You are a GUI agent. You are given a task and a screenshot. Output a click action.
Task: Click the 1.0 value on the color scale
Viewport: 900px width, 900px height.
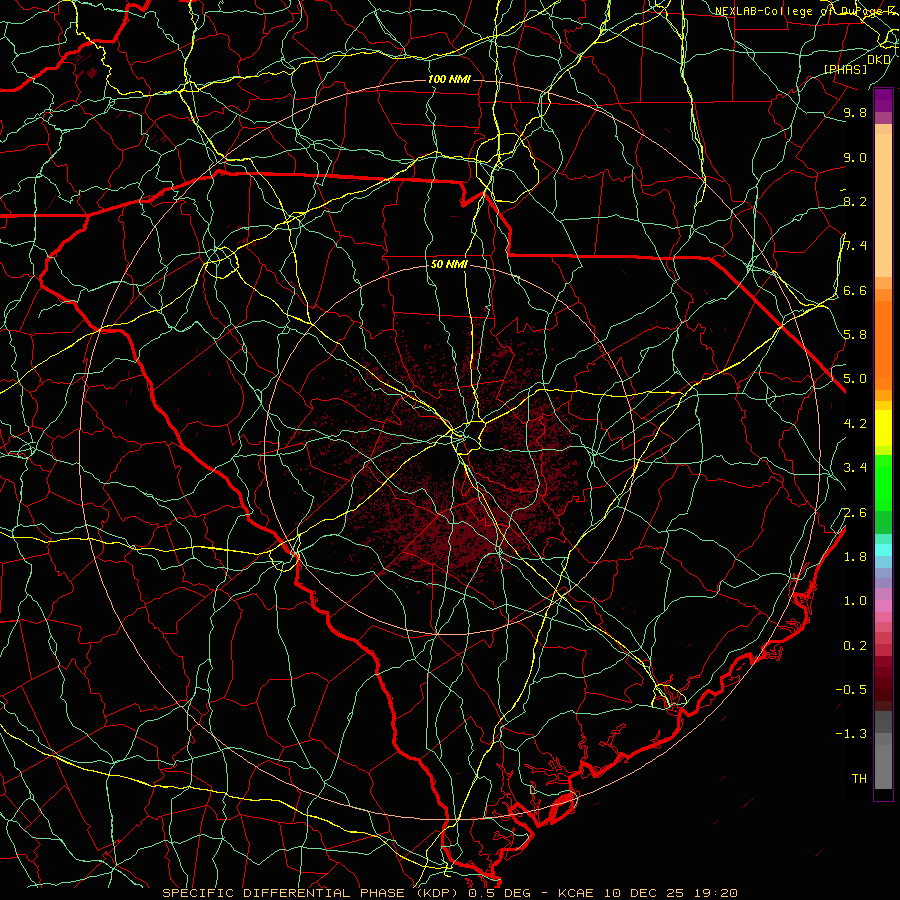click(855, 601)
